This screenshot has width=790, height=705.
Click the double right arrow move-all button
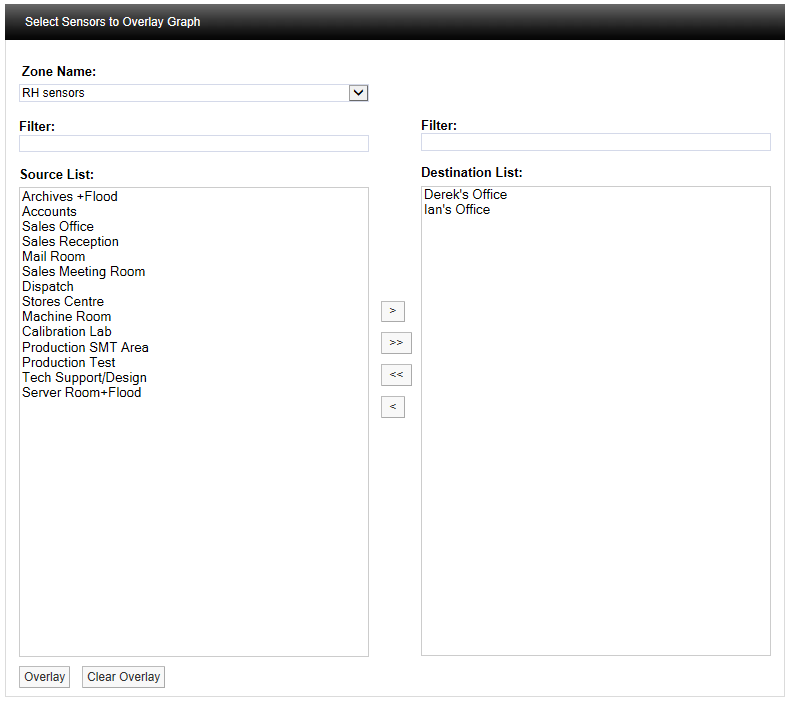click(396, 343)
